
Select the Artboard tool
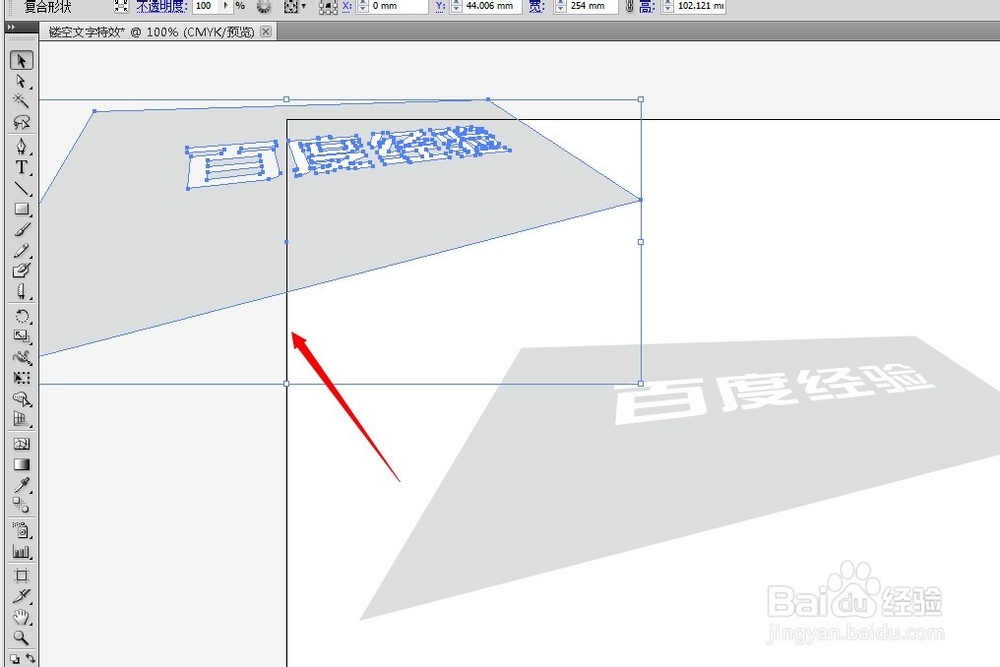click(22, 576)
